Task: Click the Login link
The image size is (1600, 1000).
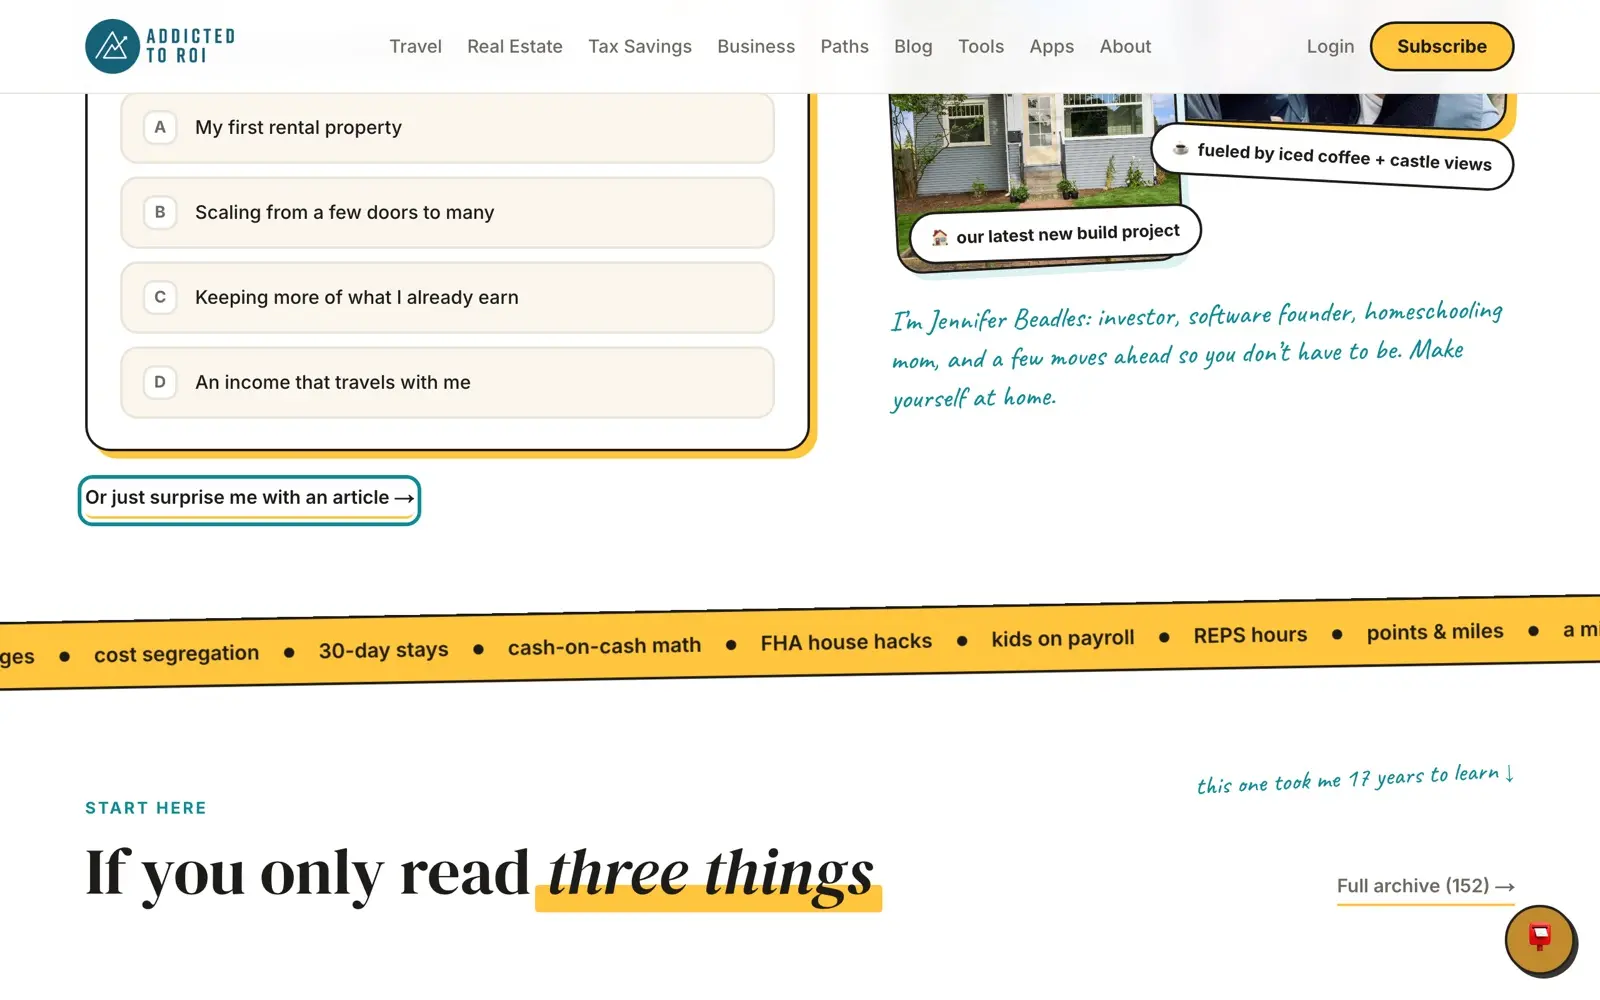Action: [x=1330, y=46]
